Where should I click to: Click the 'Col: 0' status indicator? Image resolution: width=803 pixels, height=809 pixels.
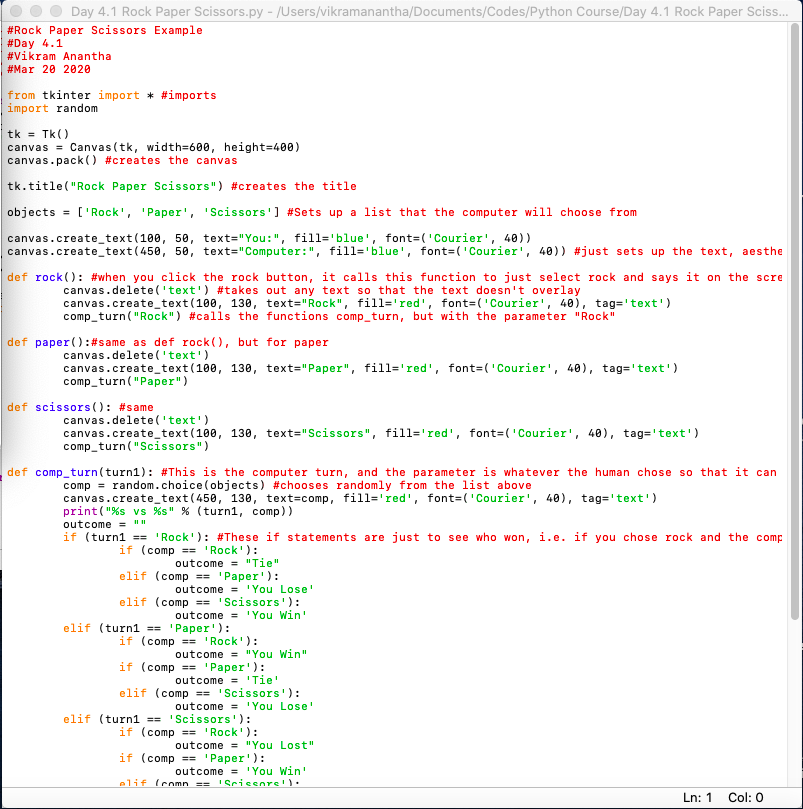(x=746, y=798)
